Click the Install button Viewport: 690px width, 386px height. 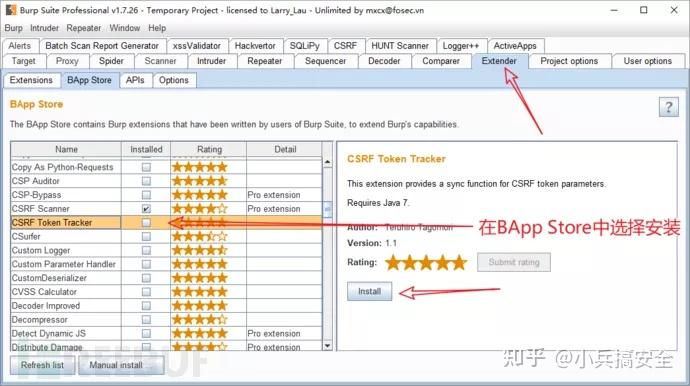pos(369,291)
